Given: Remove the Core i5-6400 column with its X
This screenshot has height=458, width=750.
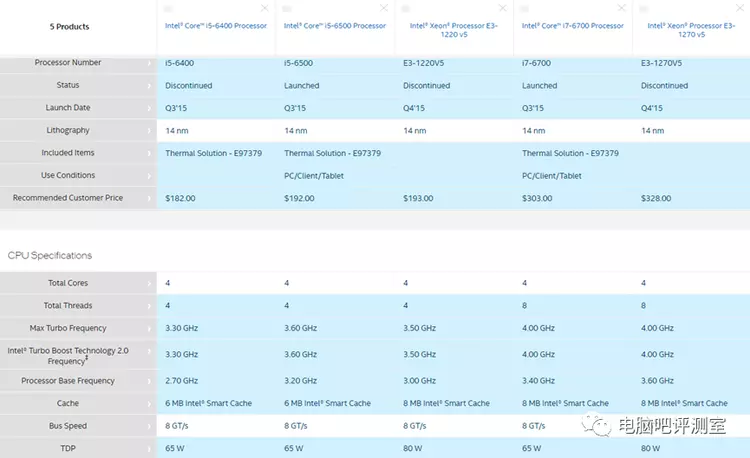Looking at the screenshot, I should pyautogui.click(x=265, y=8).
